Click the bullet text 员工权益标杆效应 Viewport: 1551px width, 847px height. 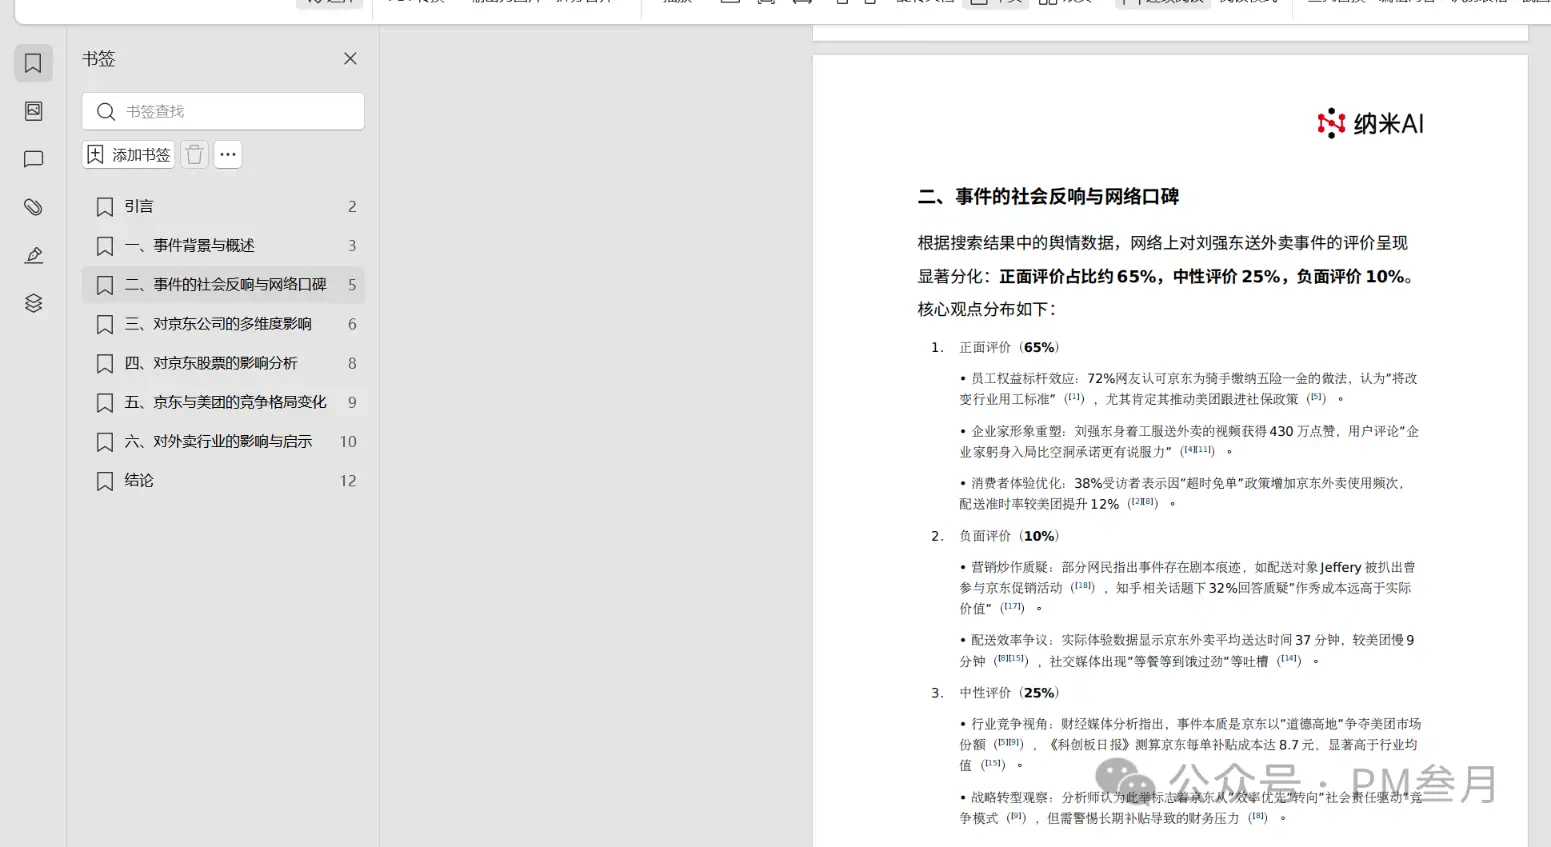coord(1025,378)
